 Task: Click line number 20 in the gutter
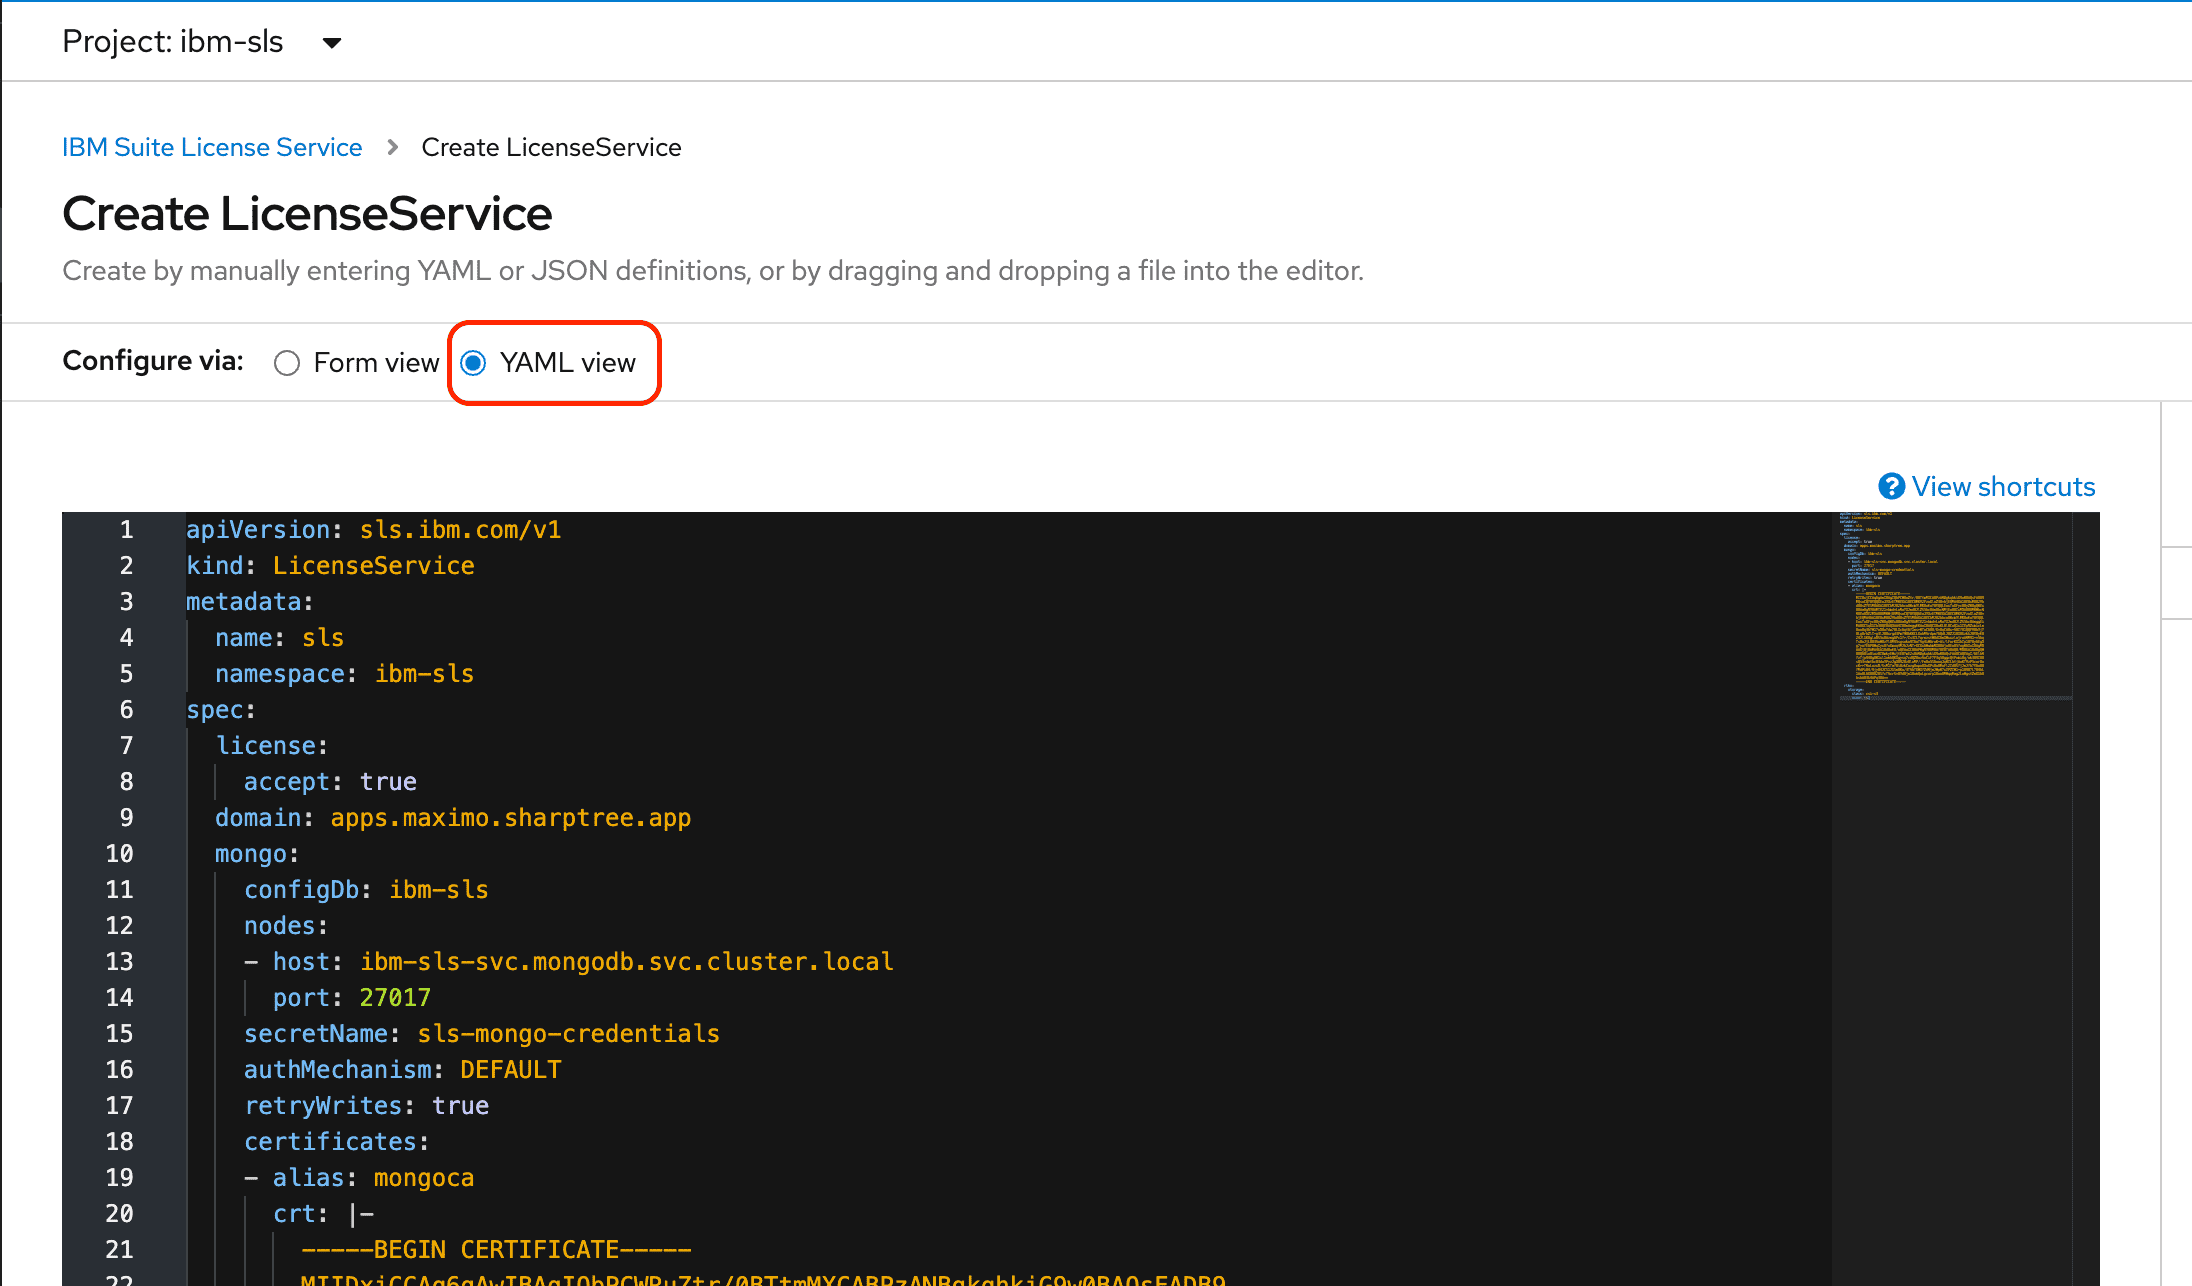[x=119, y=1214]
